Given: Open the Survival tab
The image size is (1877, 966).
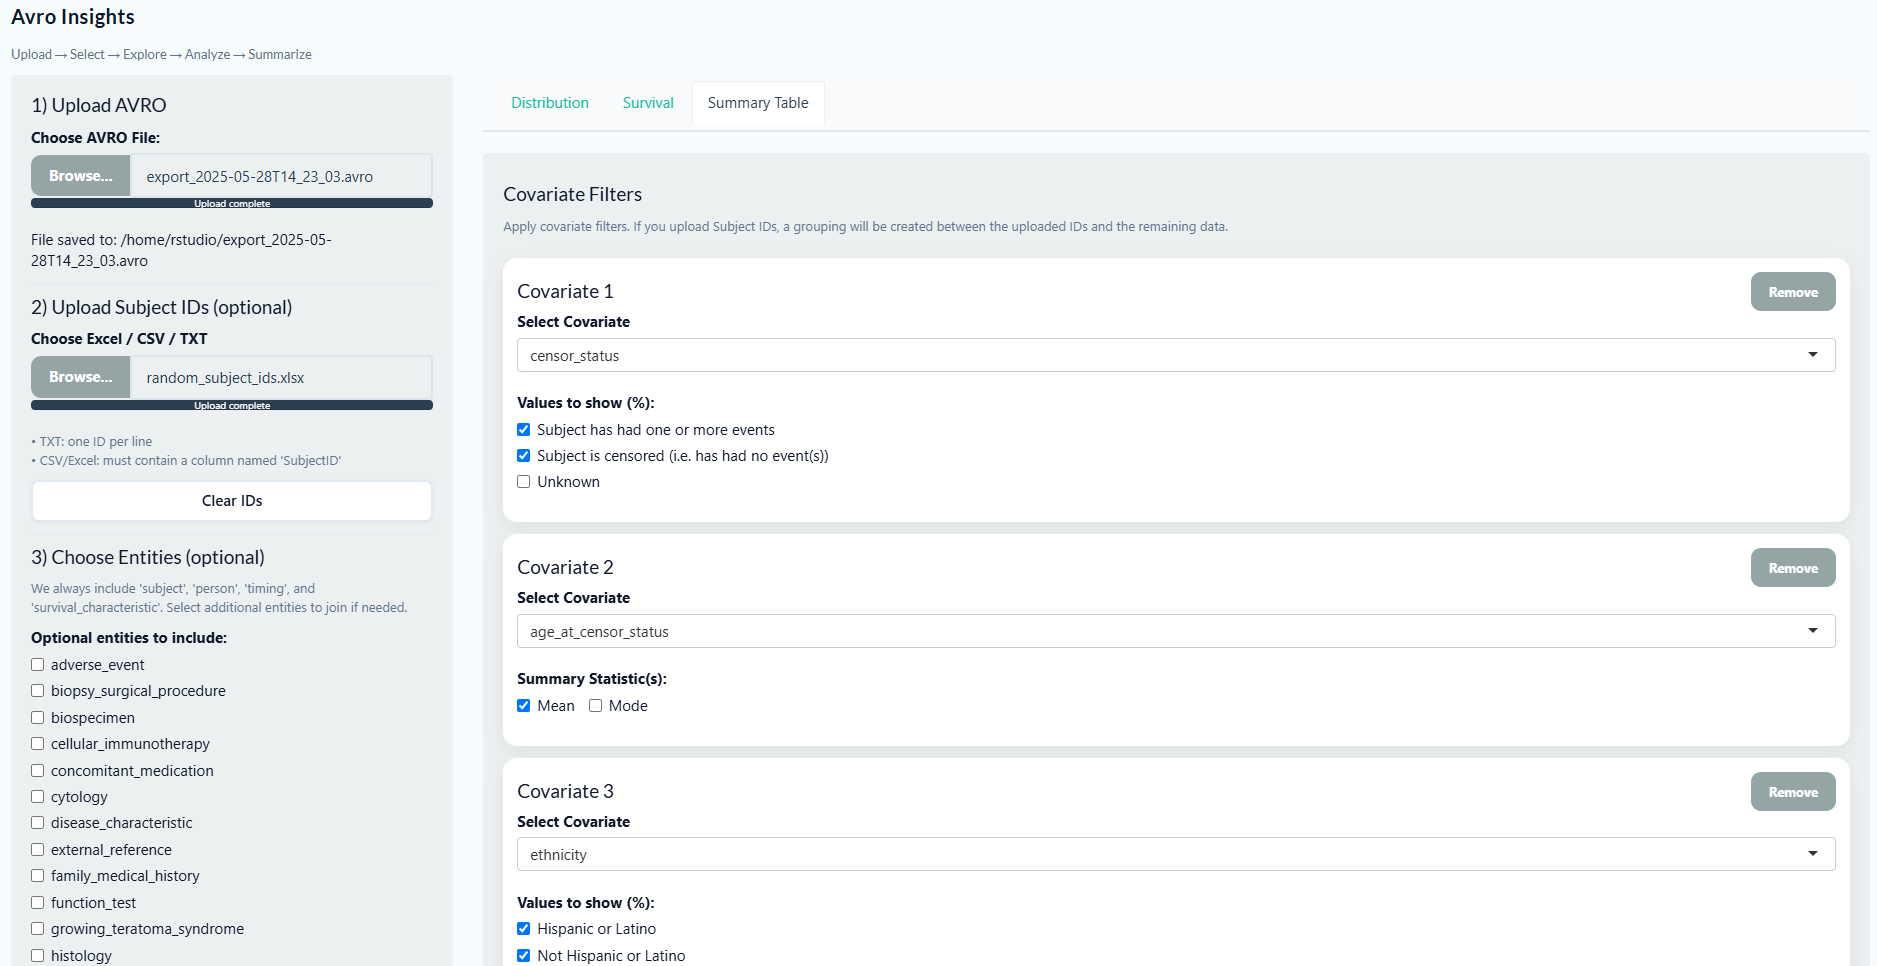Looking at the screenshot, I should click(648, 103).
